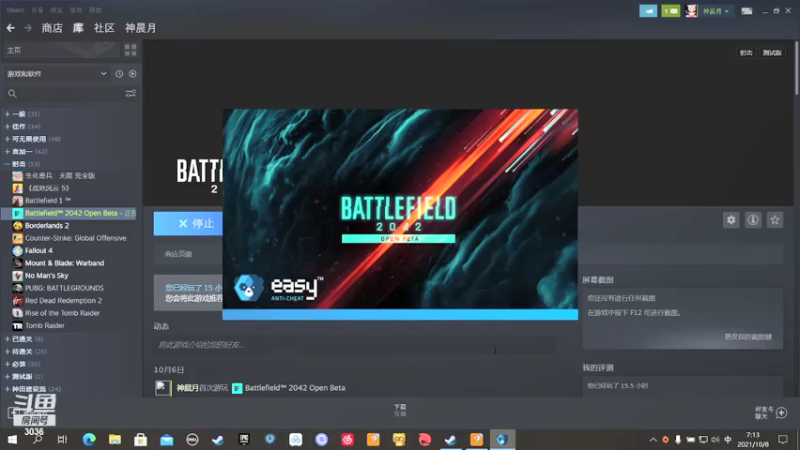This screenshot has height=450, width=800.
Task: Select Counter-Strike: Global Offensive
Action: tap(76, 238)
